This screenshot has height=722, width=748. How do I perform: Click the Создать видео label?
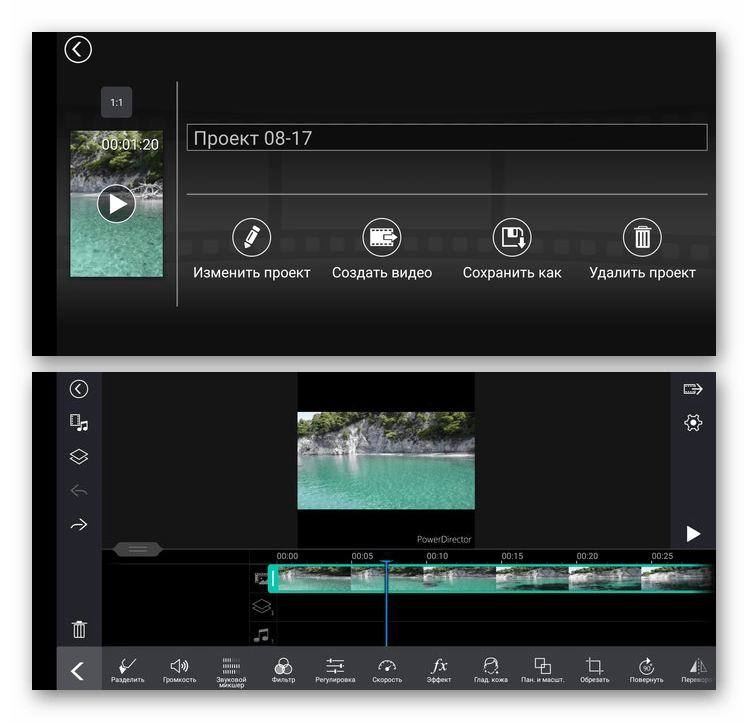pyautogui.click(x=382, y=273)
